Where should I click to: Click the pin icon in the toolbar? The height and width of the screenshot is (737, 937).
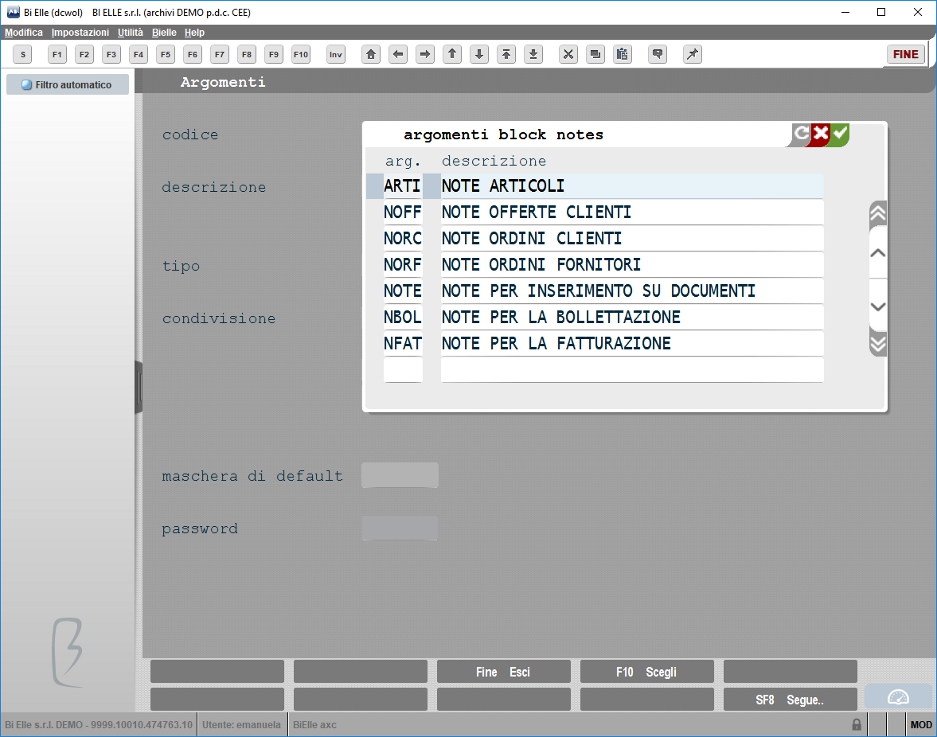(692, 54)
